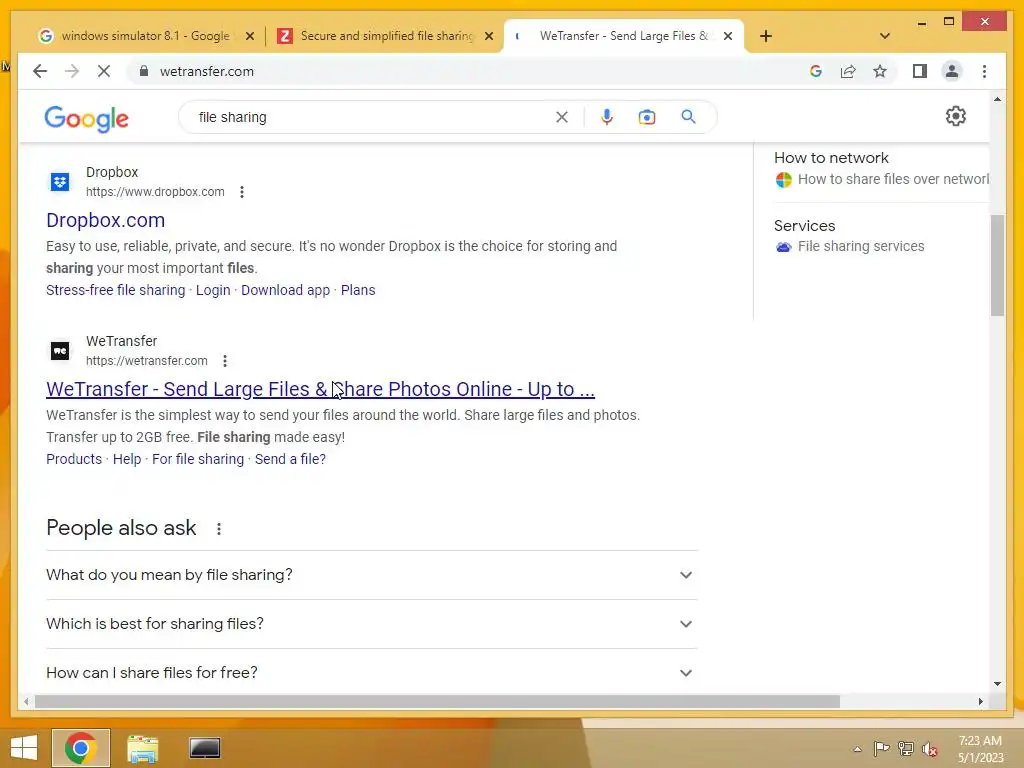Bookmark this tab with star
Screen dimensions: 1024x768
coord(880,71)
